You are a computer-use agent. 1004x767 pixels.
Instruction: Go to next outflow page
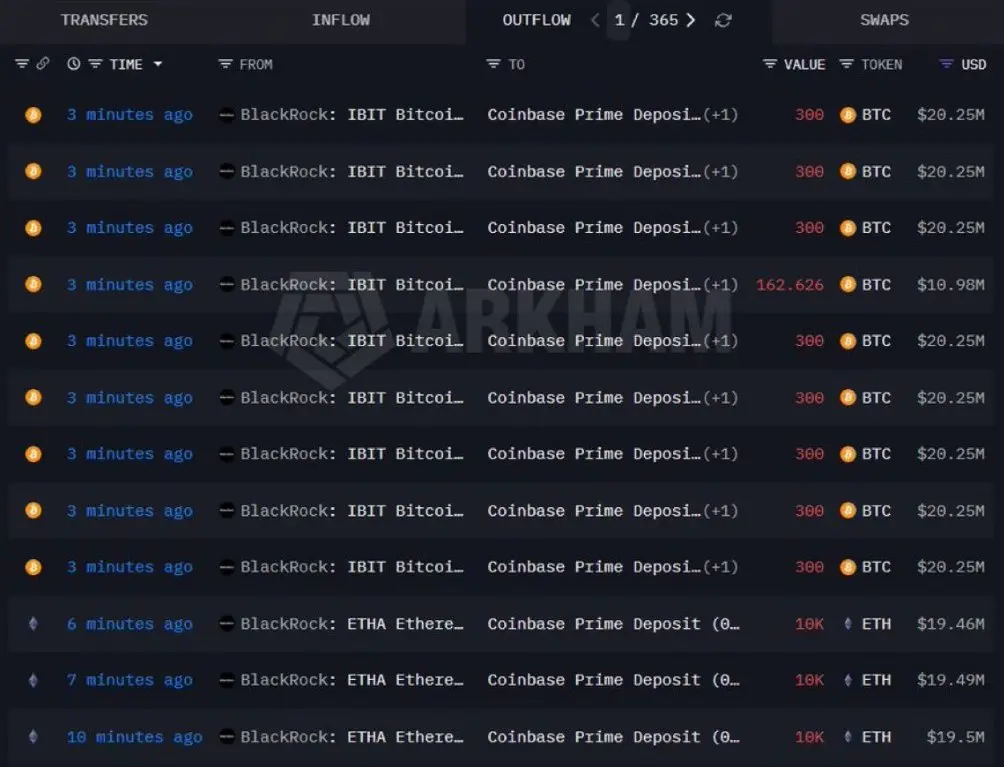point(690,20)
